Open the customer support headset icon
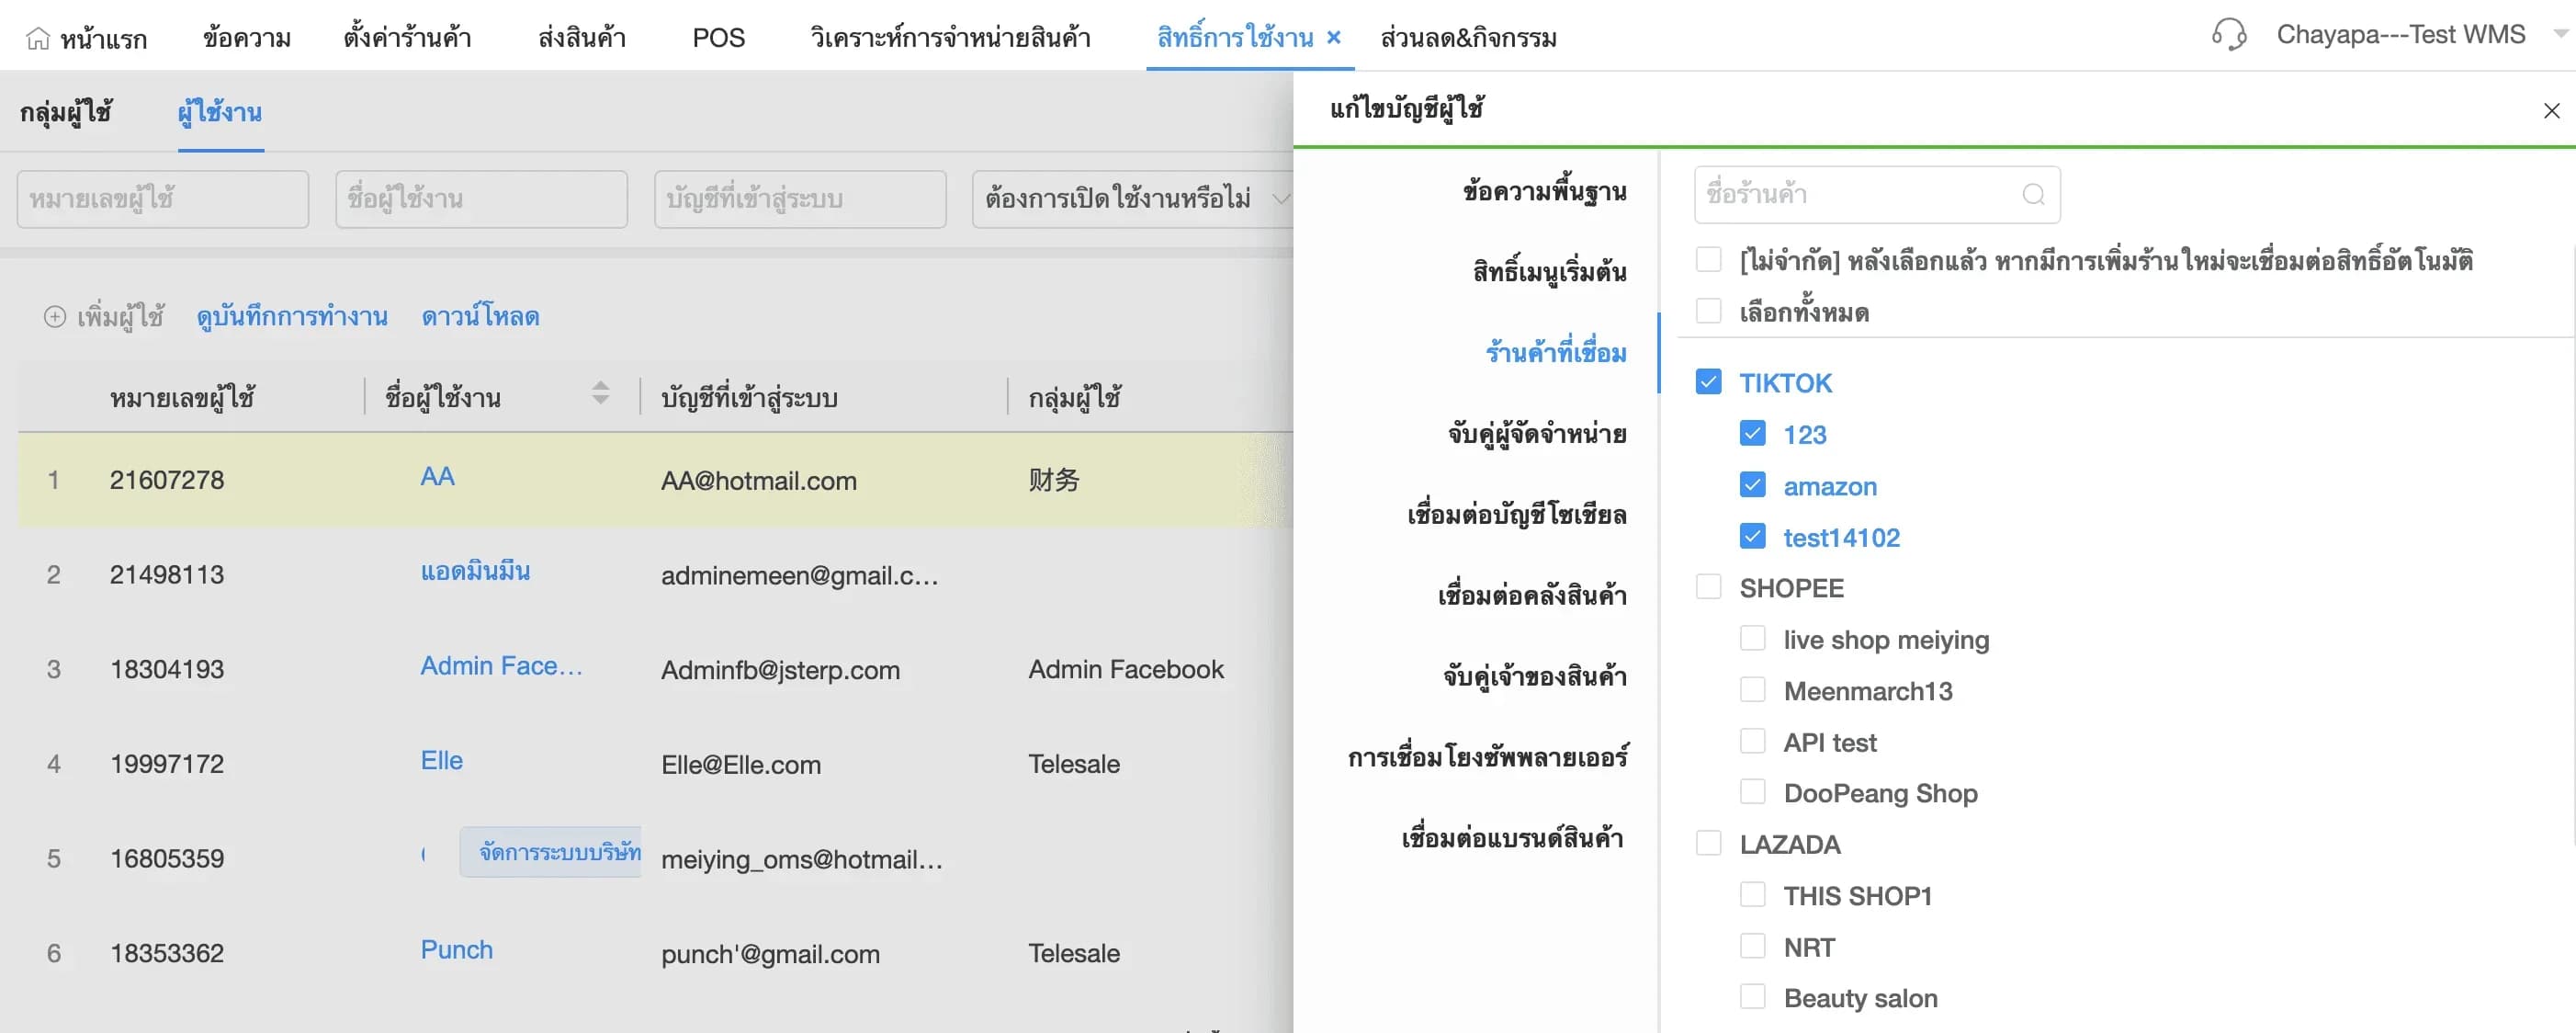This screenshot has width=2576, height=1033. point(2229,35)
